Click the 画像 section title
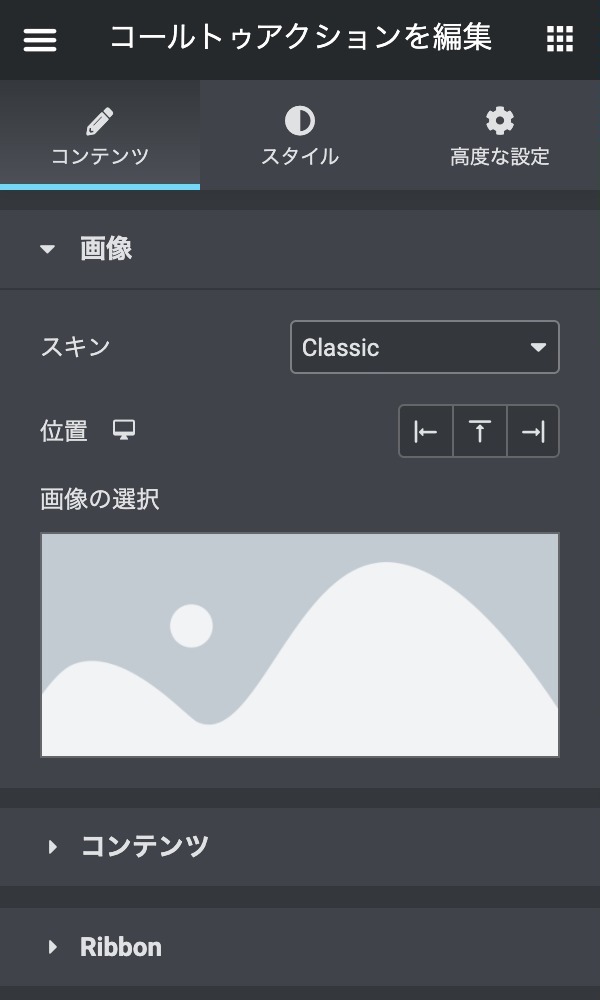 click(106, 249)
